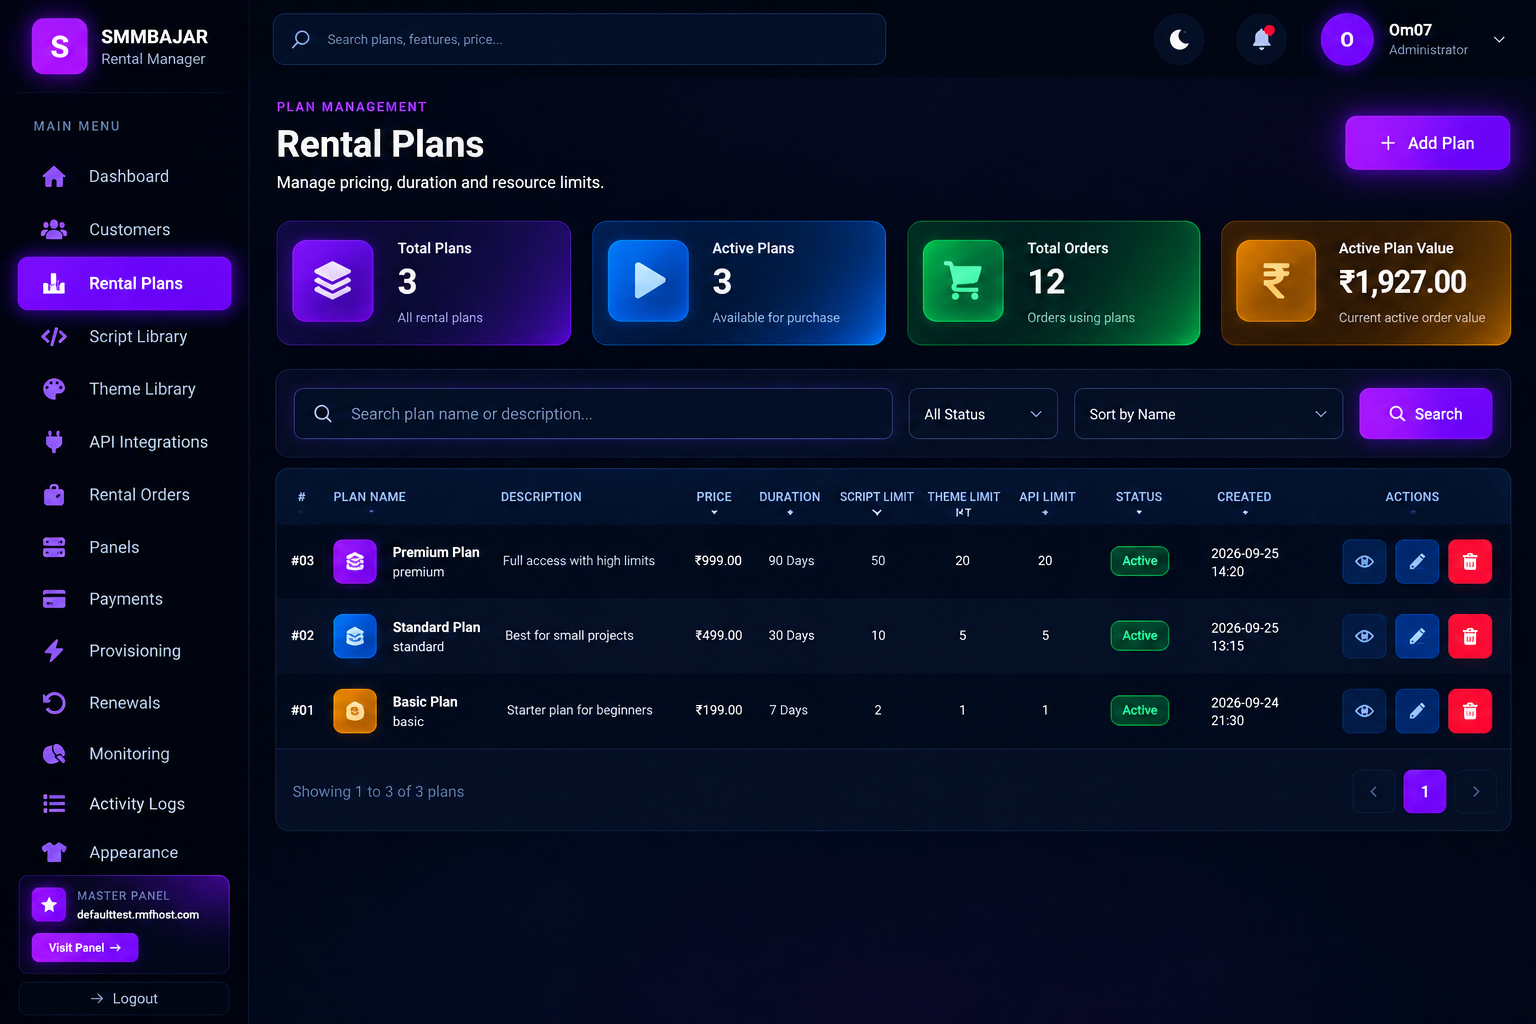Click the Standard Plan blue stack icon
The width and height of the screenshot is (1536, 1024).
355,636
